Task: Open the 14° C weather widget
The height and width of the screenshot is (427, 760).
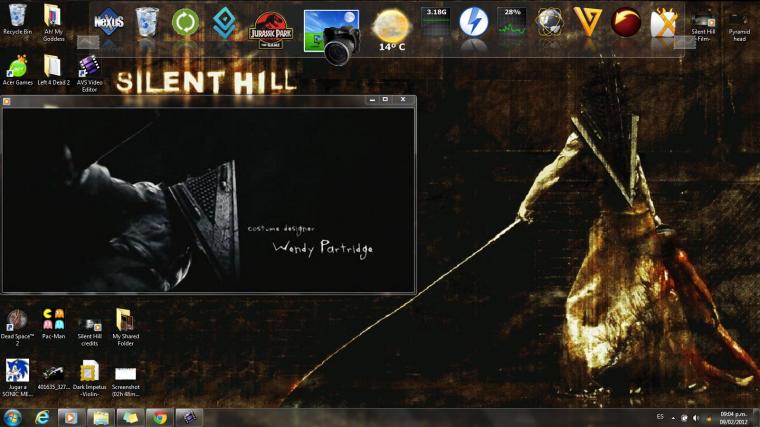Action: pyautogui.click(x=392, y=31)
